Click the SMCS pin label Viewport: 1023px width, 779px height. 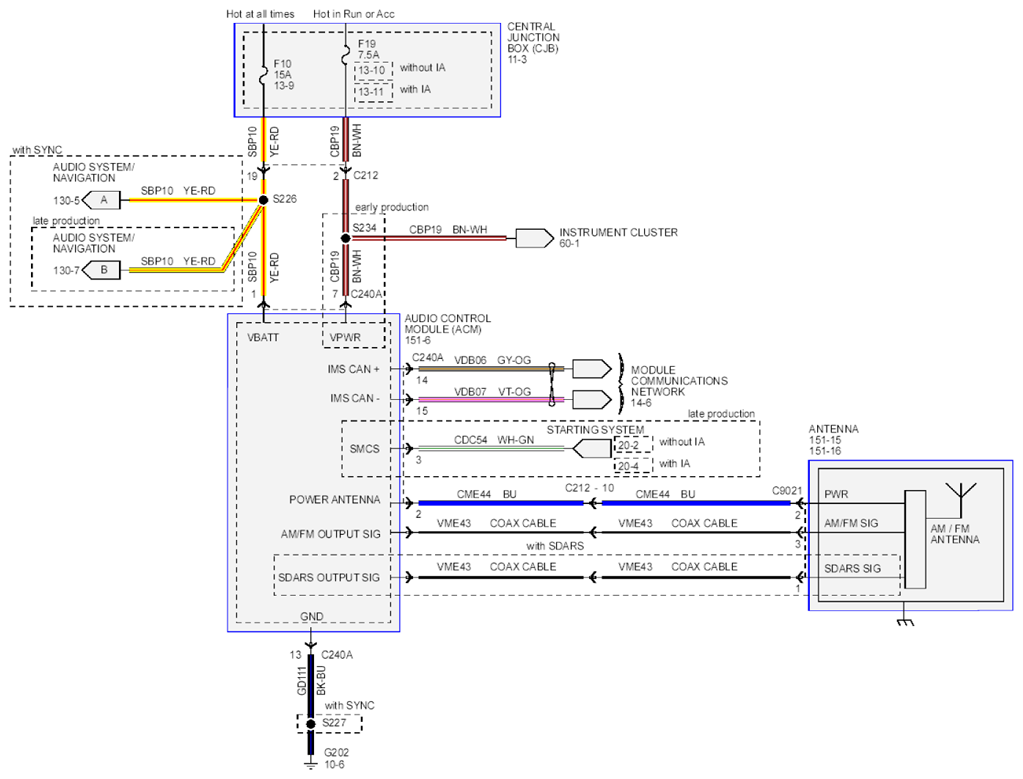pos(364,449)
